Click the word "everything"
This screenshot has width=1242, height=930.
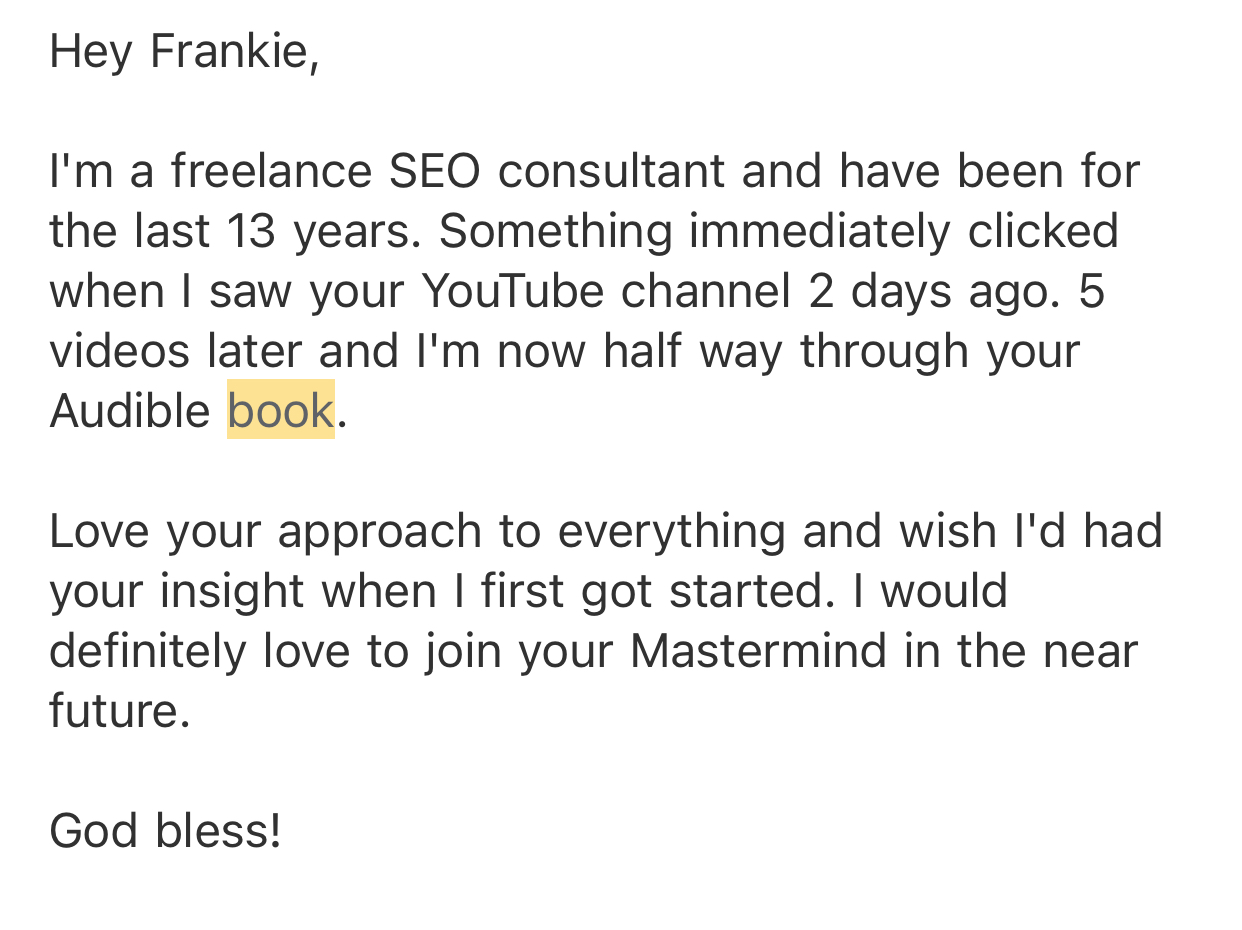pyautogui.click(x=671, y=531)
